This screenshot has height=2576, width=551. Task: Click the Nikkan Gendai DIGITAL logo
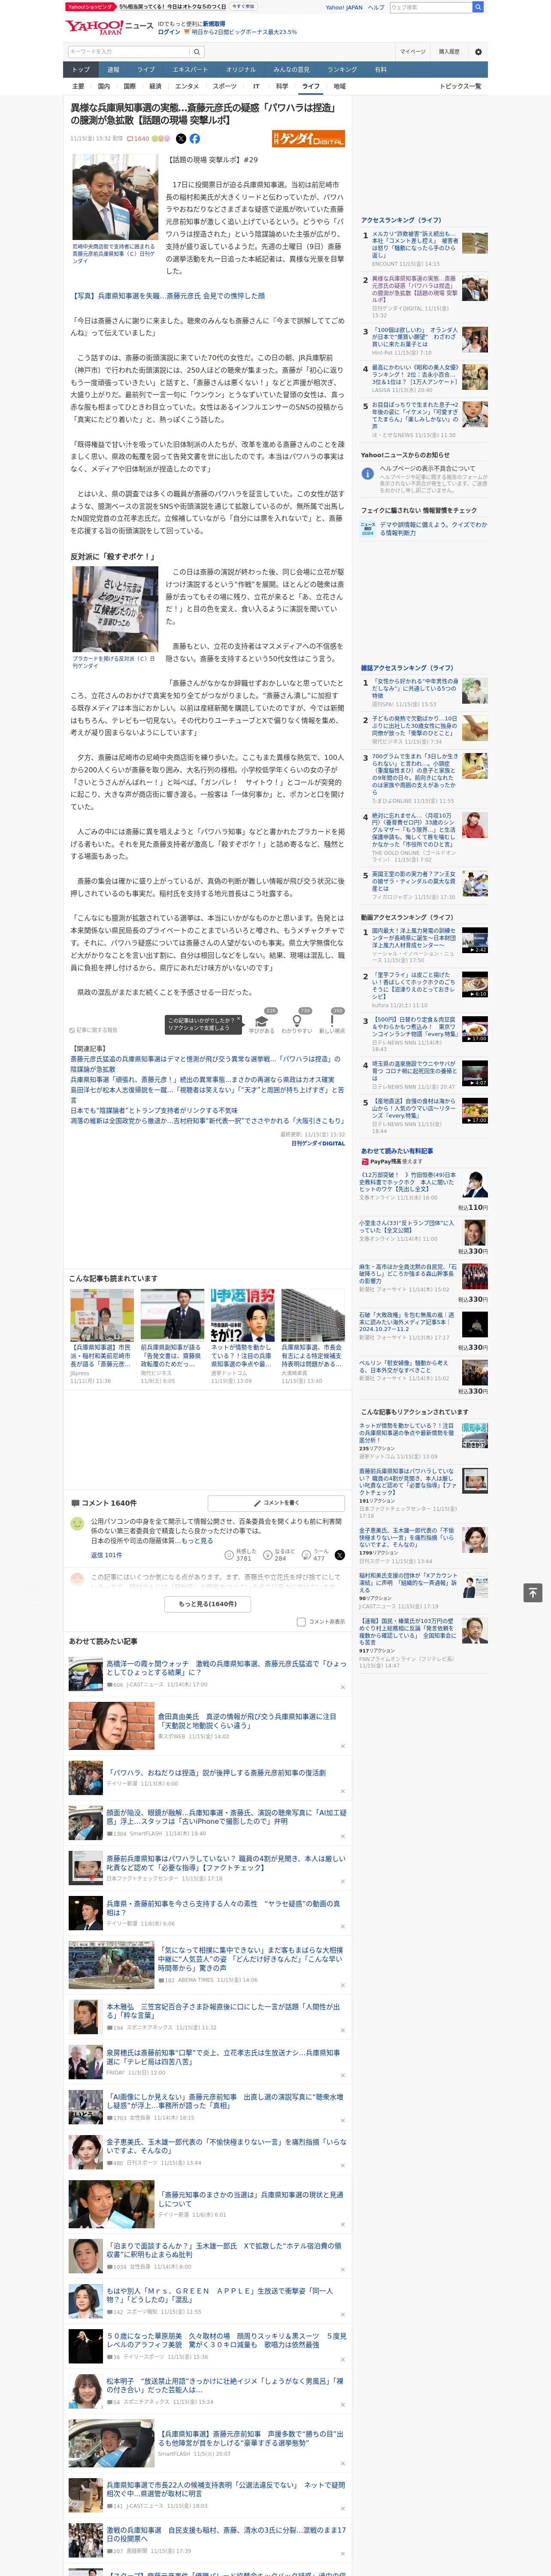(x=308, y=139)
